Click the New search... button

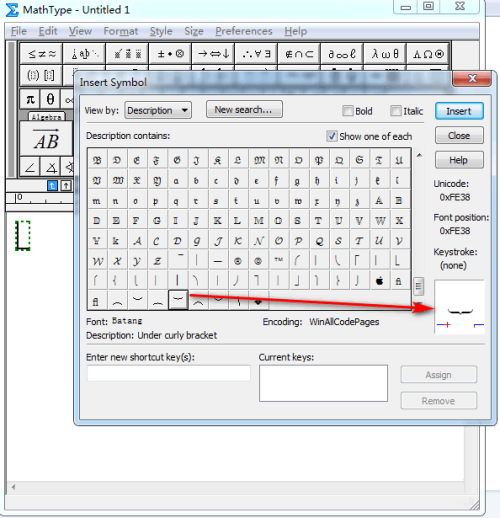(x=244, y=109)
